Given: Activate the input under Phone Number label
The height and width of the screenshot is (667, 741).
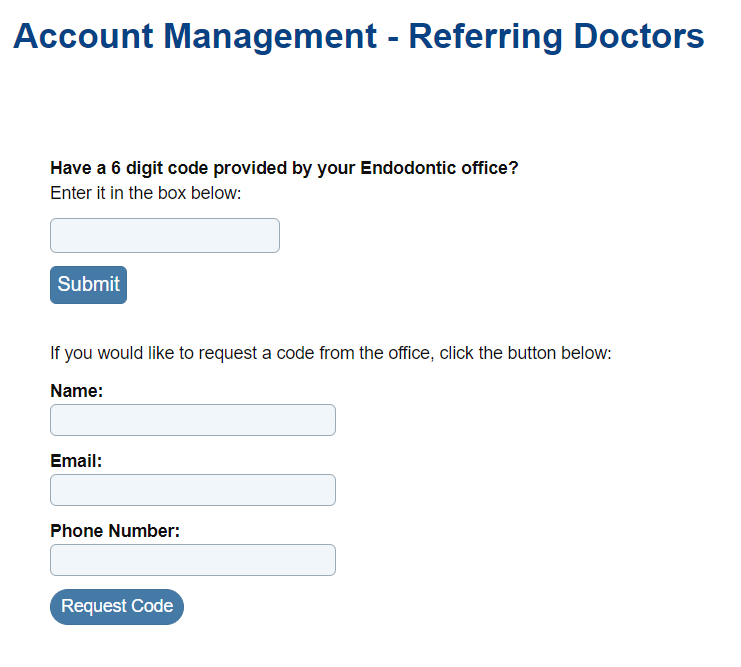Looking at the screenshot, I should (193, 560).
